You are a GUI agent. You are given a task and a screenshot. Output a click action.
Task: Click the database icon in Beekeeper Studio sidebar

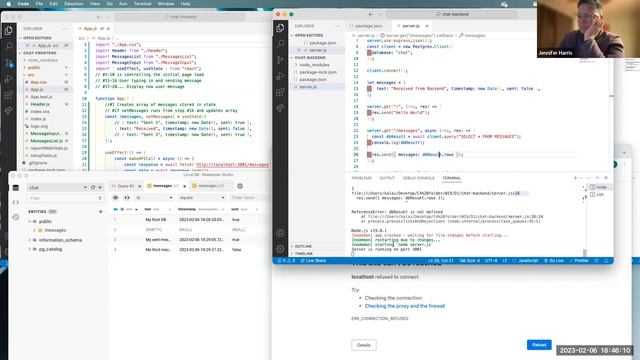16,188
